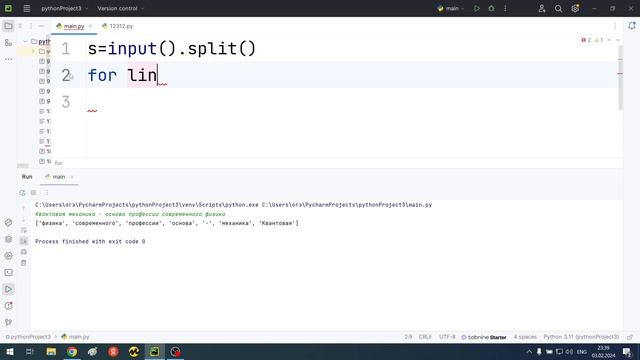Open the errors and warnings inspection widget
The height and width of the screenshot is (360, 640).
click(x=592, y=40)
